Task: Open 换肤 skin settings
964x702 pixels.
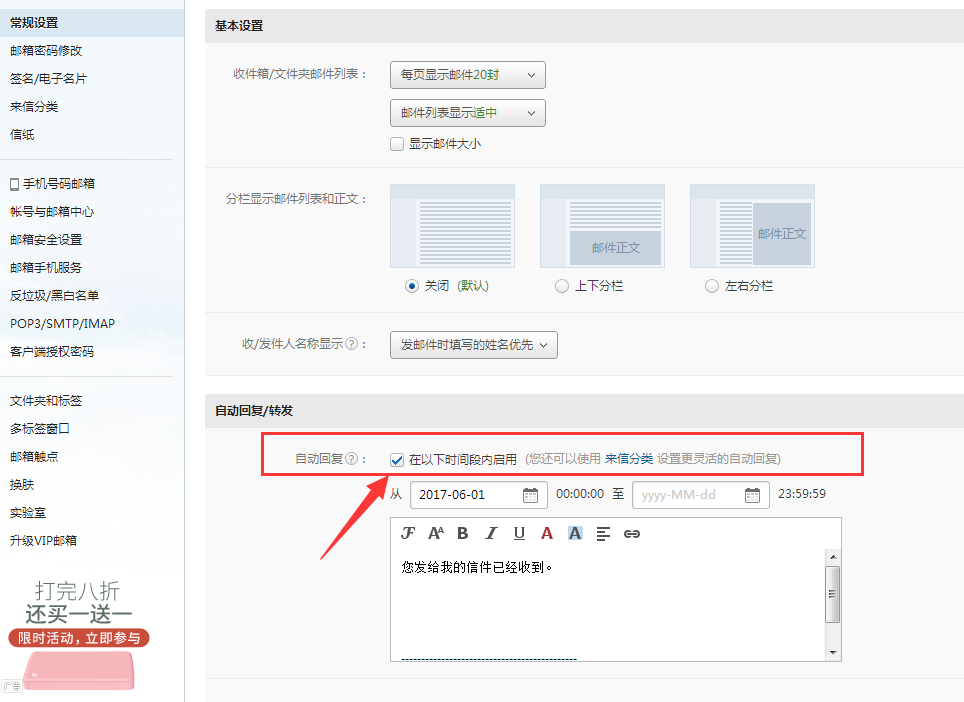Action: click(x=22, y=484)
